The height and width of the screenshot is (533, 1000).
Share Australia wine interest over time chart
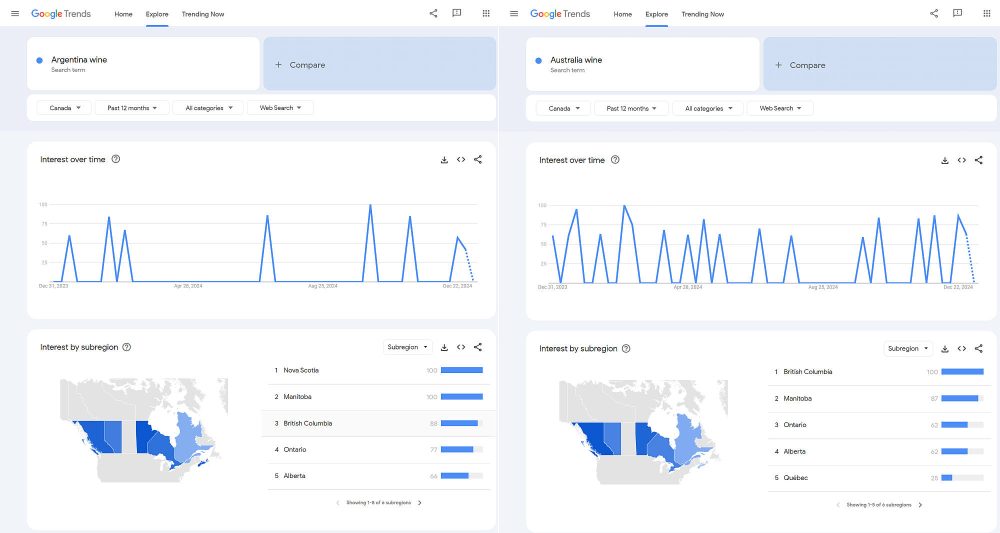click(978, 161)
